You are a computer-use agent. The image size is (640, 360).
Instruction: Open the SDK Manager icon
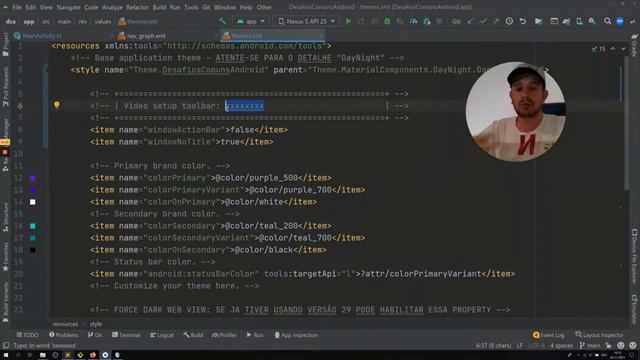[592, 21]
